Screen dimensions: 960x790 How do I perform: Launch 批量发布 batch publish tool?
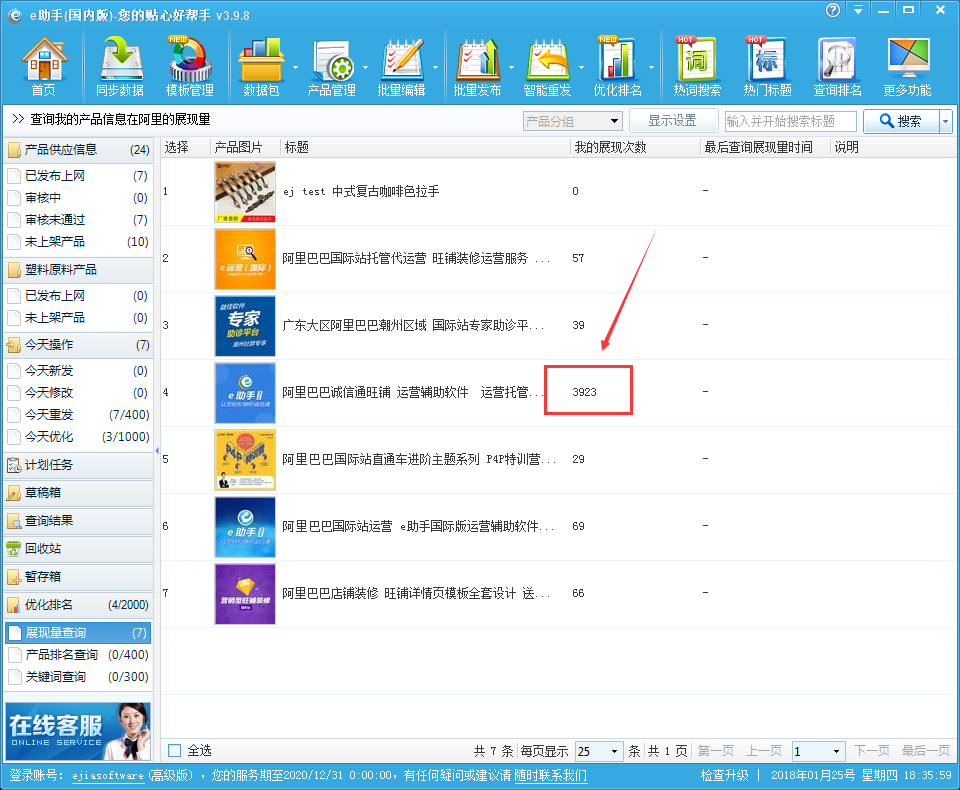[478, 67]
